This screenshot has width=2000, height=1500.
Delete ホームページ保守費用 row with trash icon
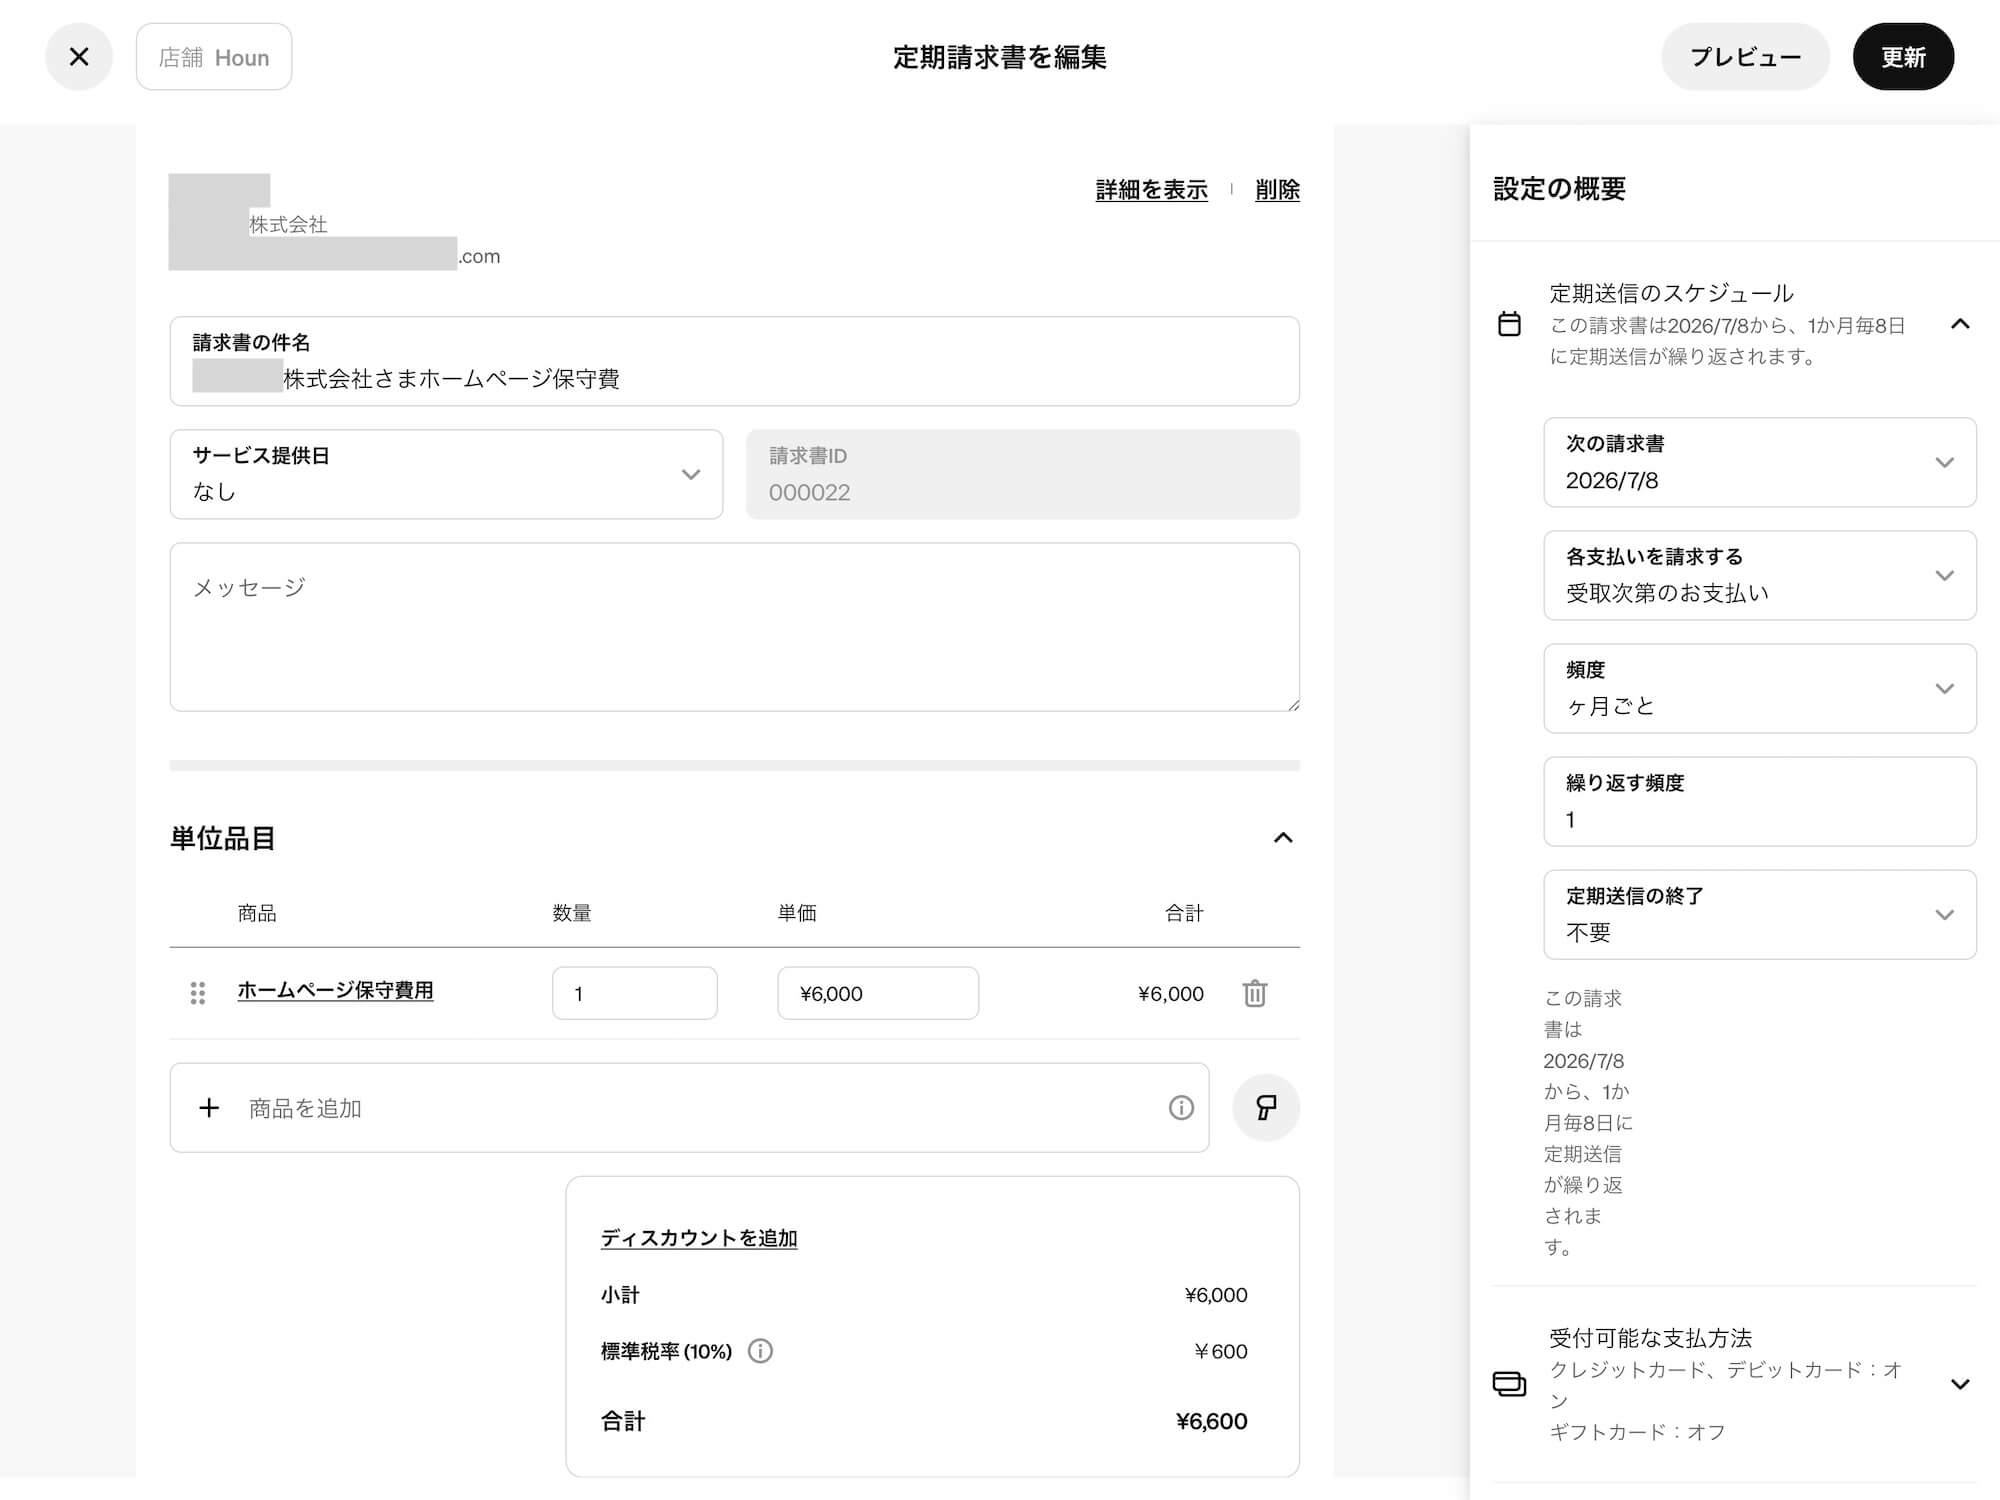pyautogui.click(x=1255, y=993)
